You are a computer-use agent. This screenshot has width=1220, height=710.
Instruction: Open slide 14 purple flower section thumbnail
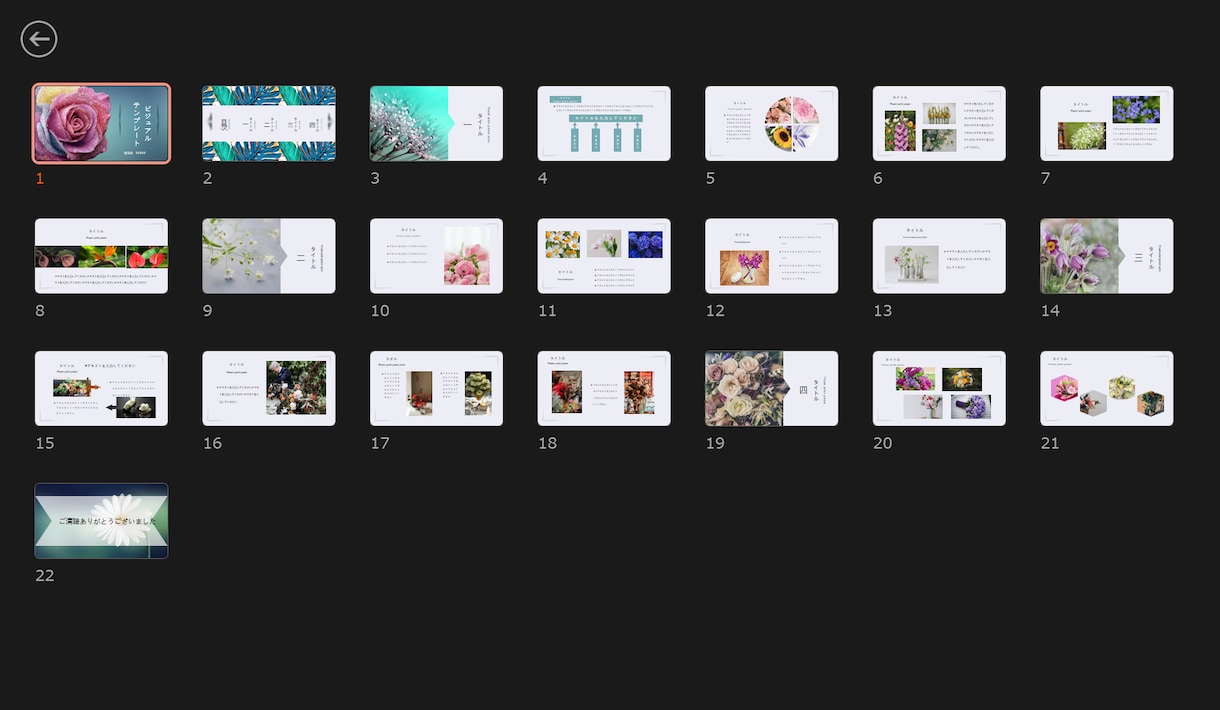pyautogui.click(x=1106, y=256)
